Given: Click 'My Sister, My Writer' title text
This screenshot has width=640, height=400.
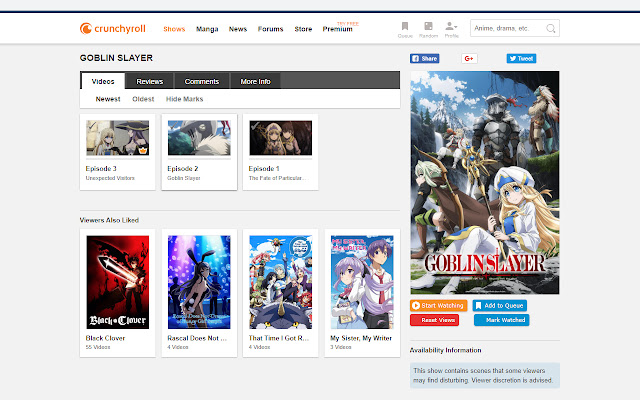Looking at the screenshot, I should tap(361, 338).
